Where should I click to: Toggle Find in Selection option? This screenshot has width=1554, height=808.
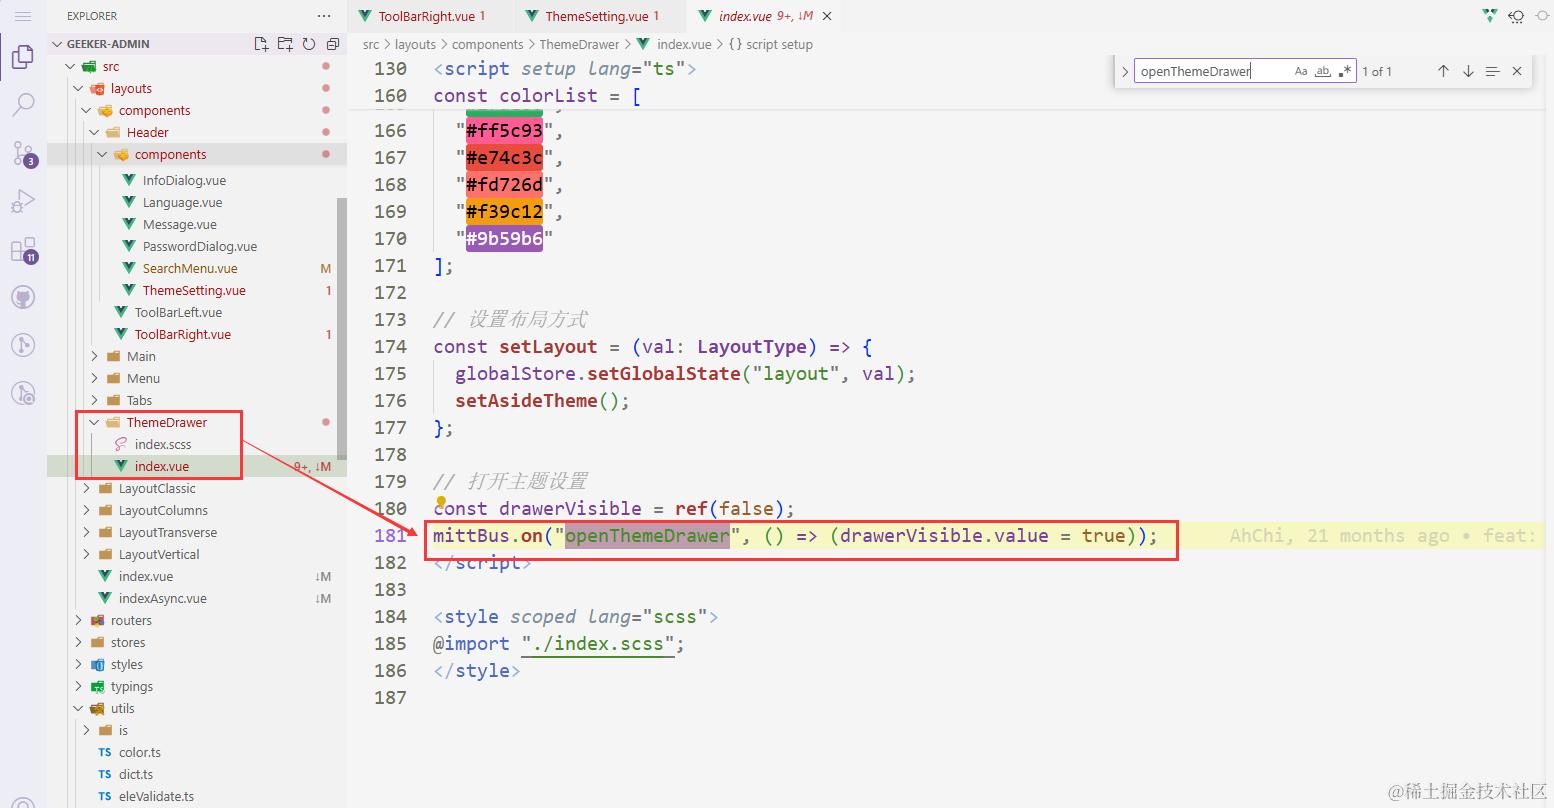[1492, 71]
